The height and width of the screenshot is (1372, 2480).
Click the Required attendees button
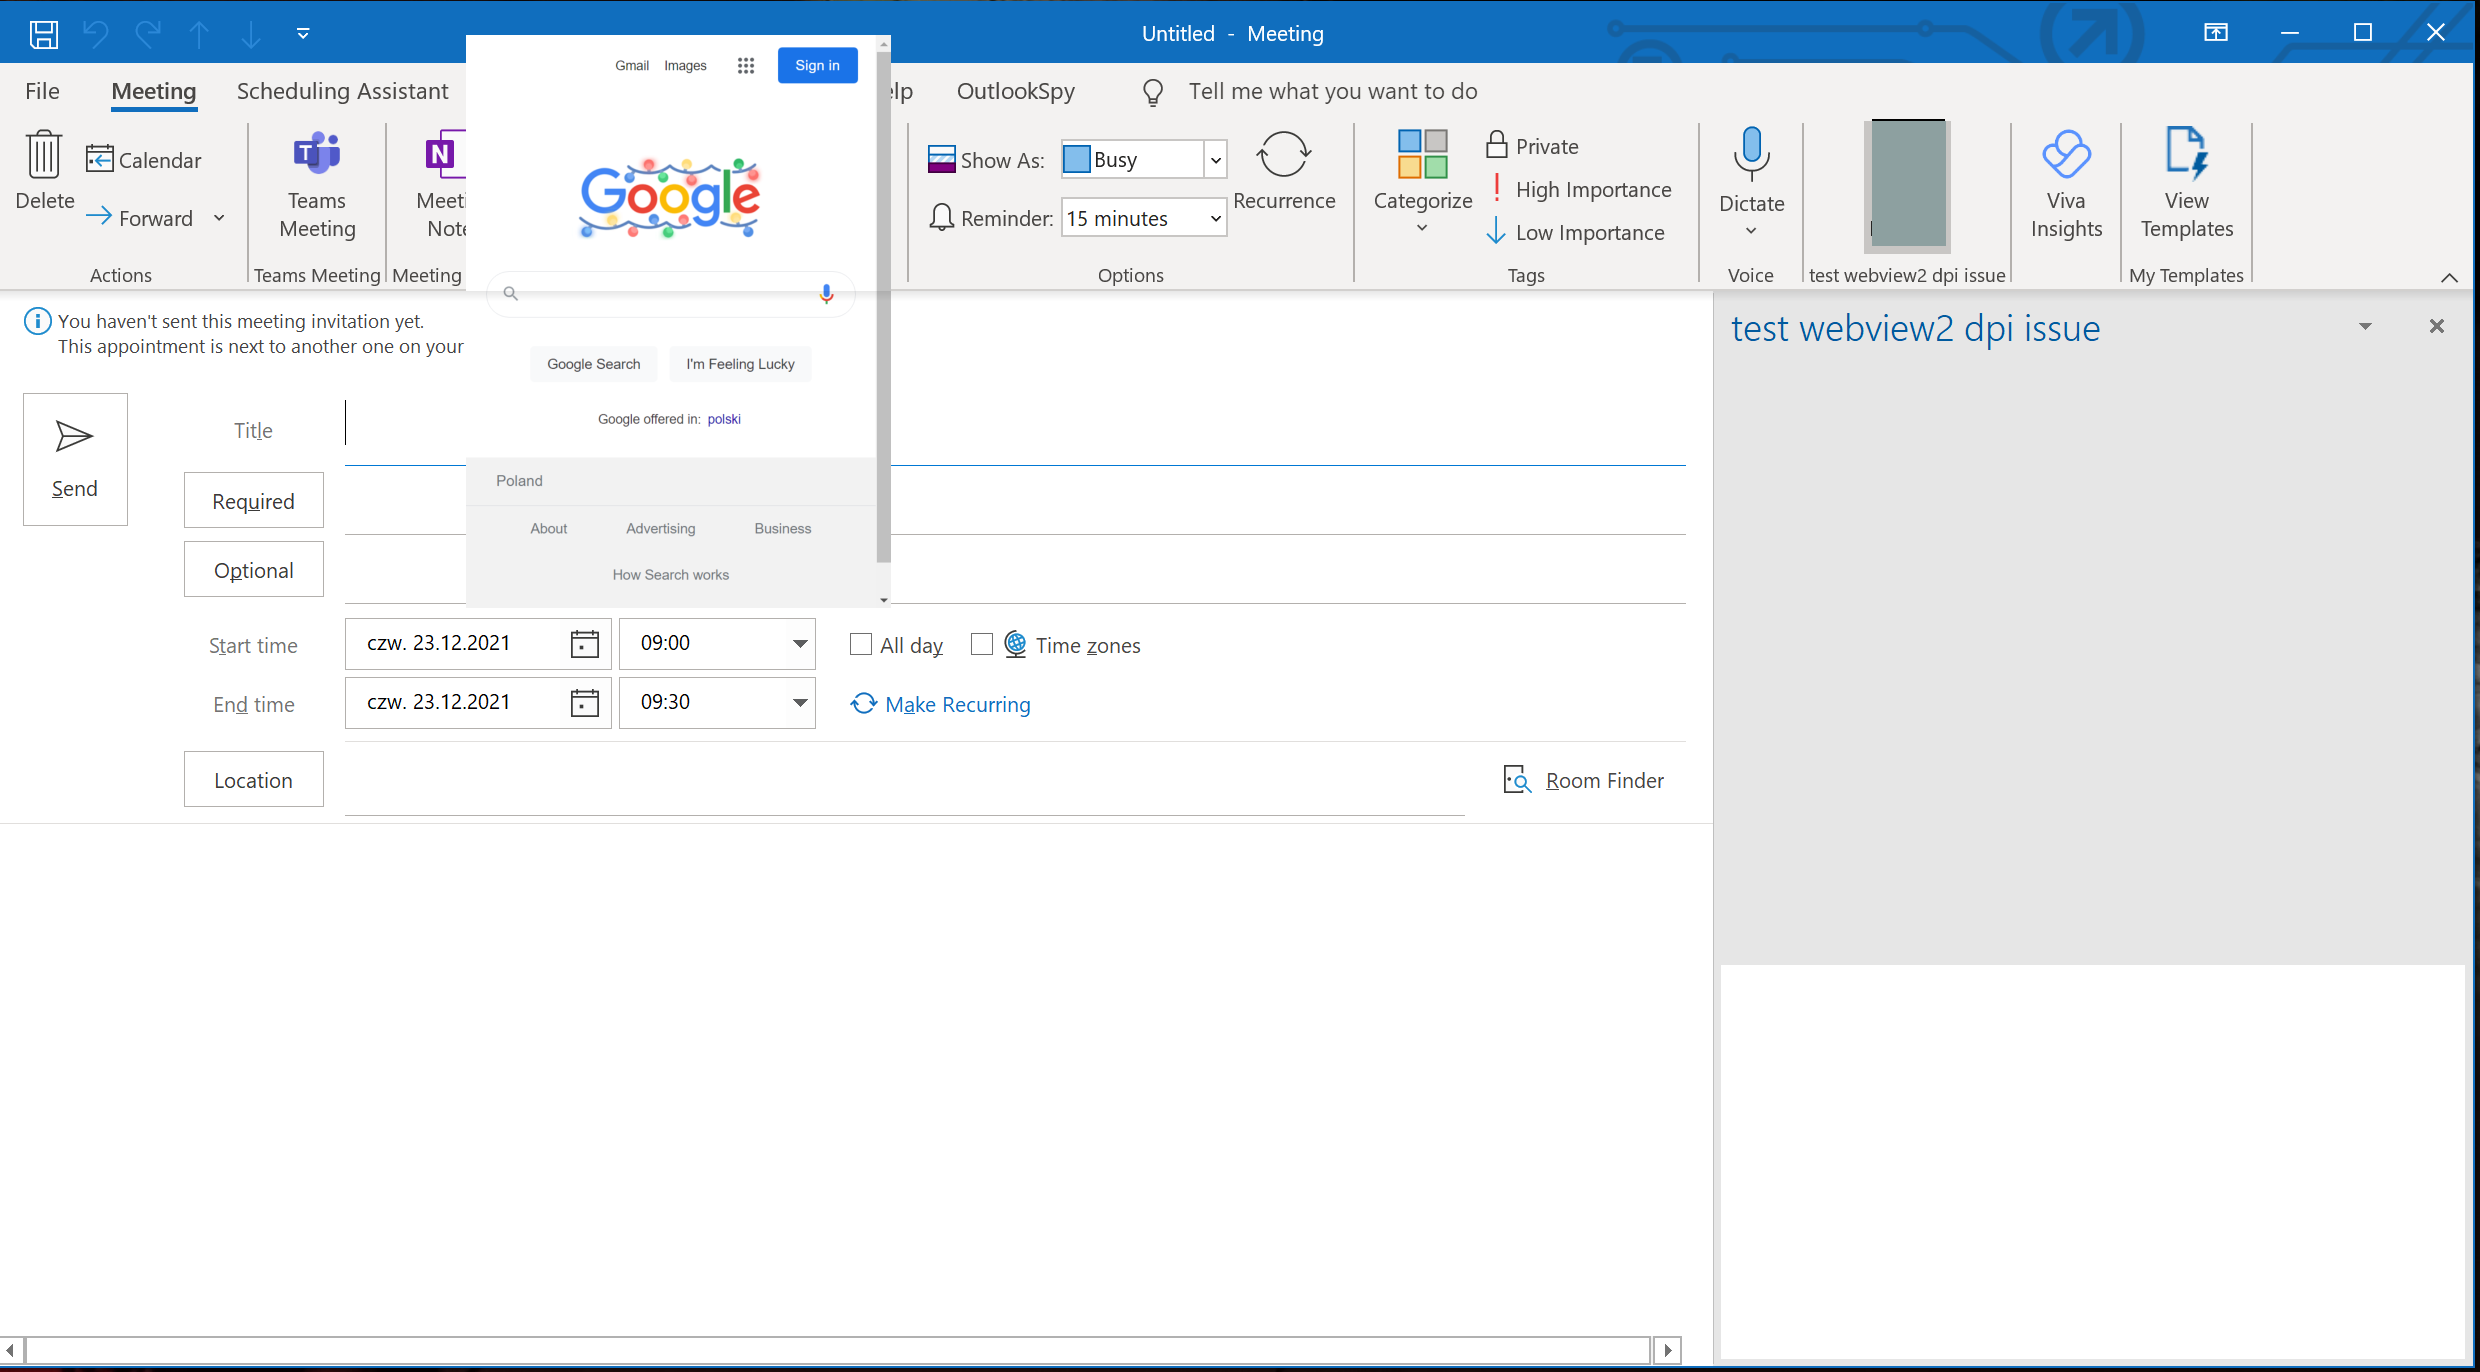(x=253, y=501)
